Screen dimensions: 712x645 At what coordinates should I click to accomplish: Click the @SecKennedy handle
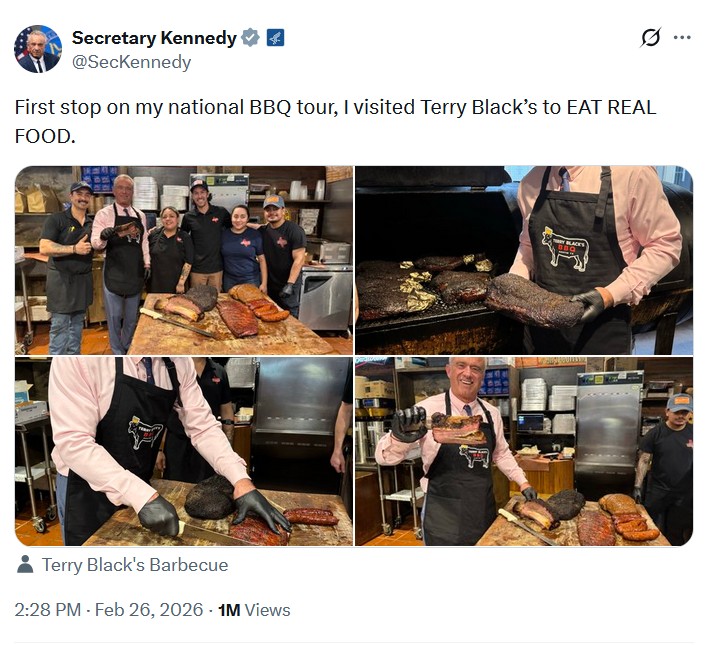click(x=131, y=62)
